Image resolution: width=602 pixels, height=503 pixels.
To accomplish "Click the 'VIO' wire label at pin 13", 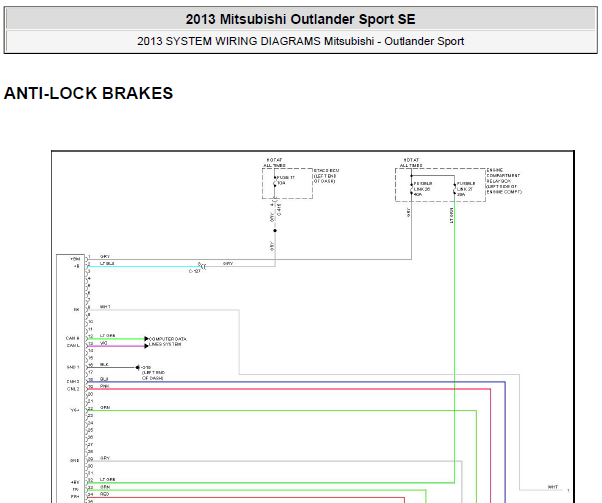I will pyautogui.click(x=104, y=343).
